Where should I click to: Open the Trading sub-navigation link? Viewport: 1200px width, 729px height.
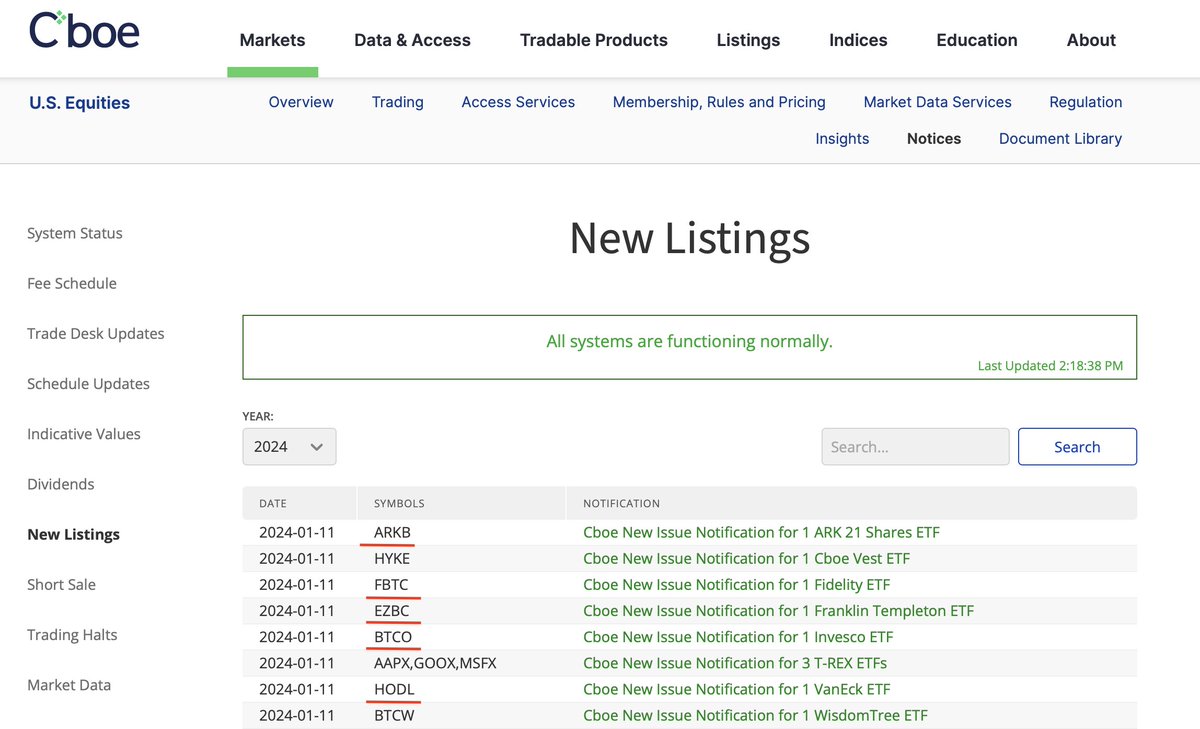(x=397, y=102)
